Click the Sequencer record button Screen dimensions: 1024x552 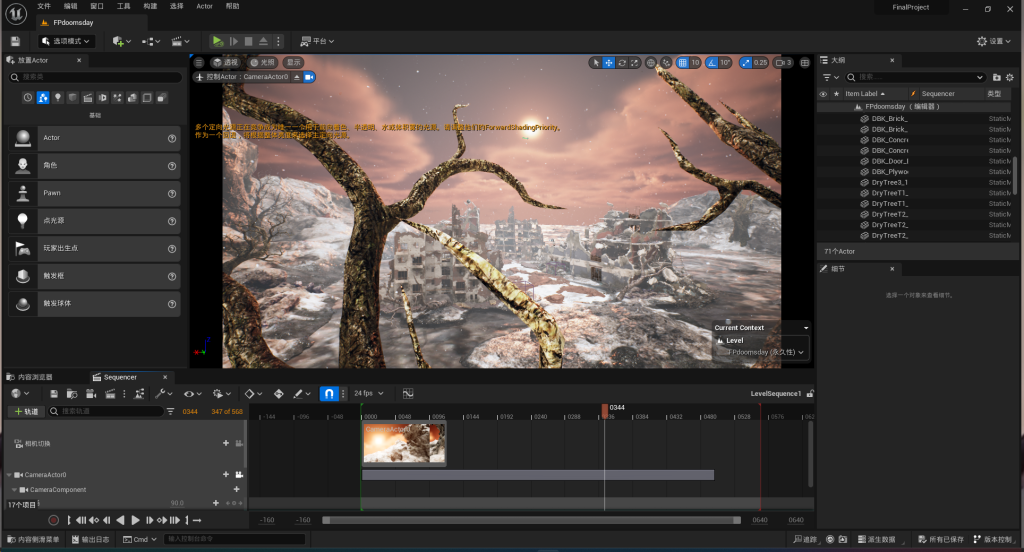[x=54, y=520]
